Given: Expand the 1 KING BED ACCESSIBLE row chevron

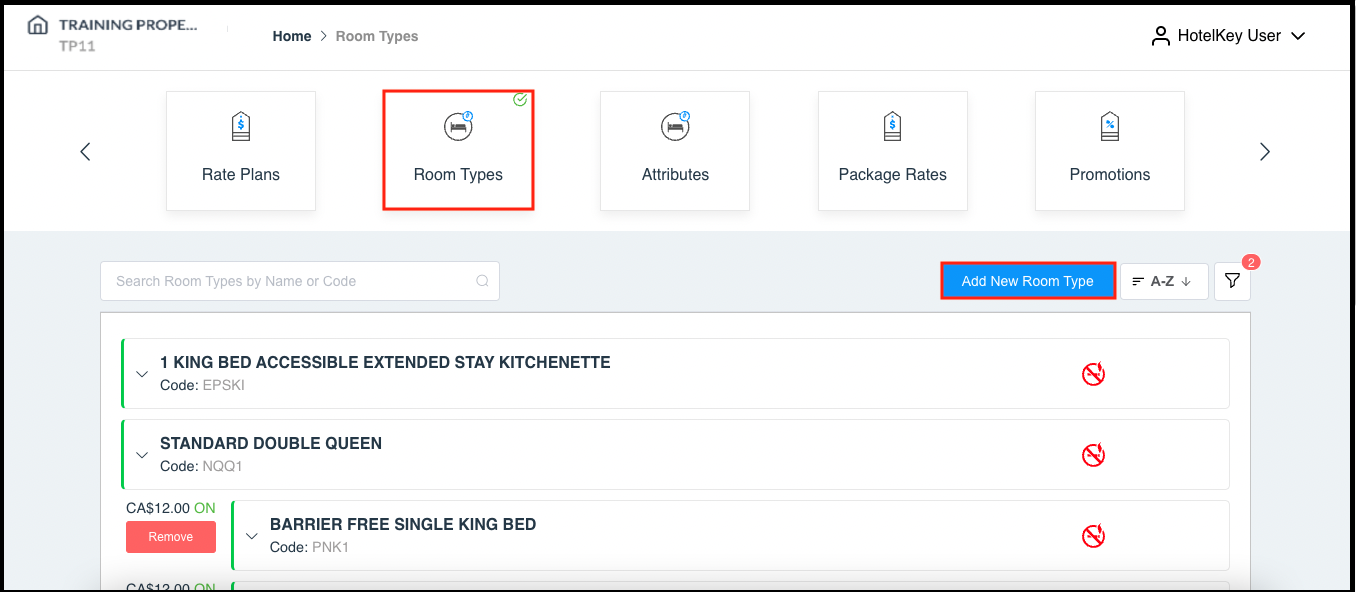Looking at the screenshot, I should pos(142,373).
